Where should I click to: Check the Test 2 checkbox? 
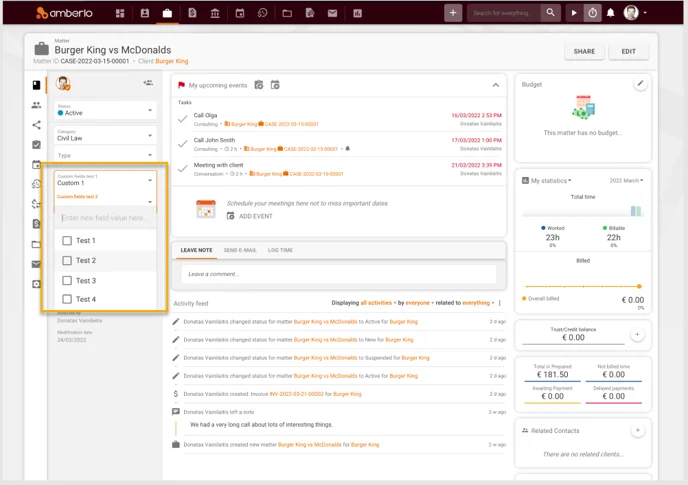[x=67, y=260]
